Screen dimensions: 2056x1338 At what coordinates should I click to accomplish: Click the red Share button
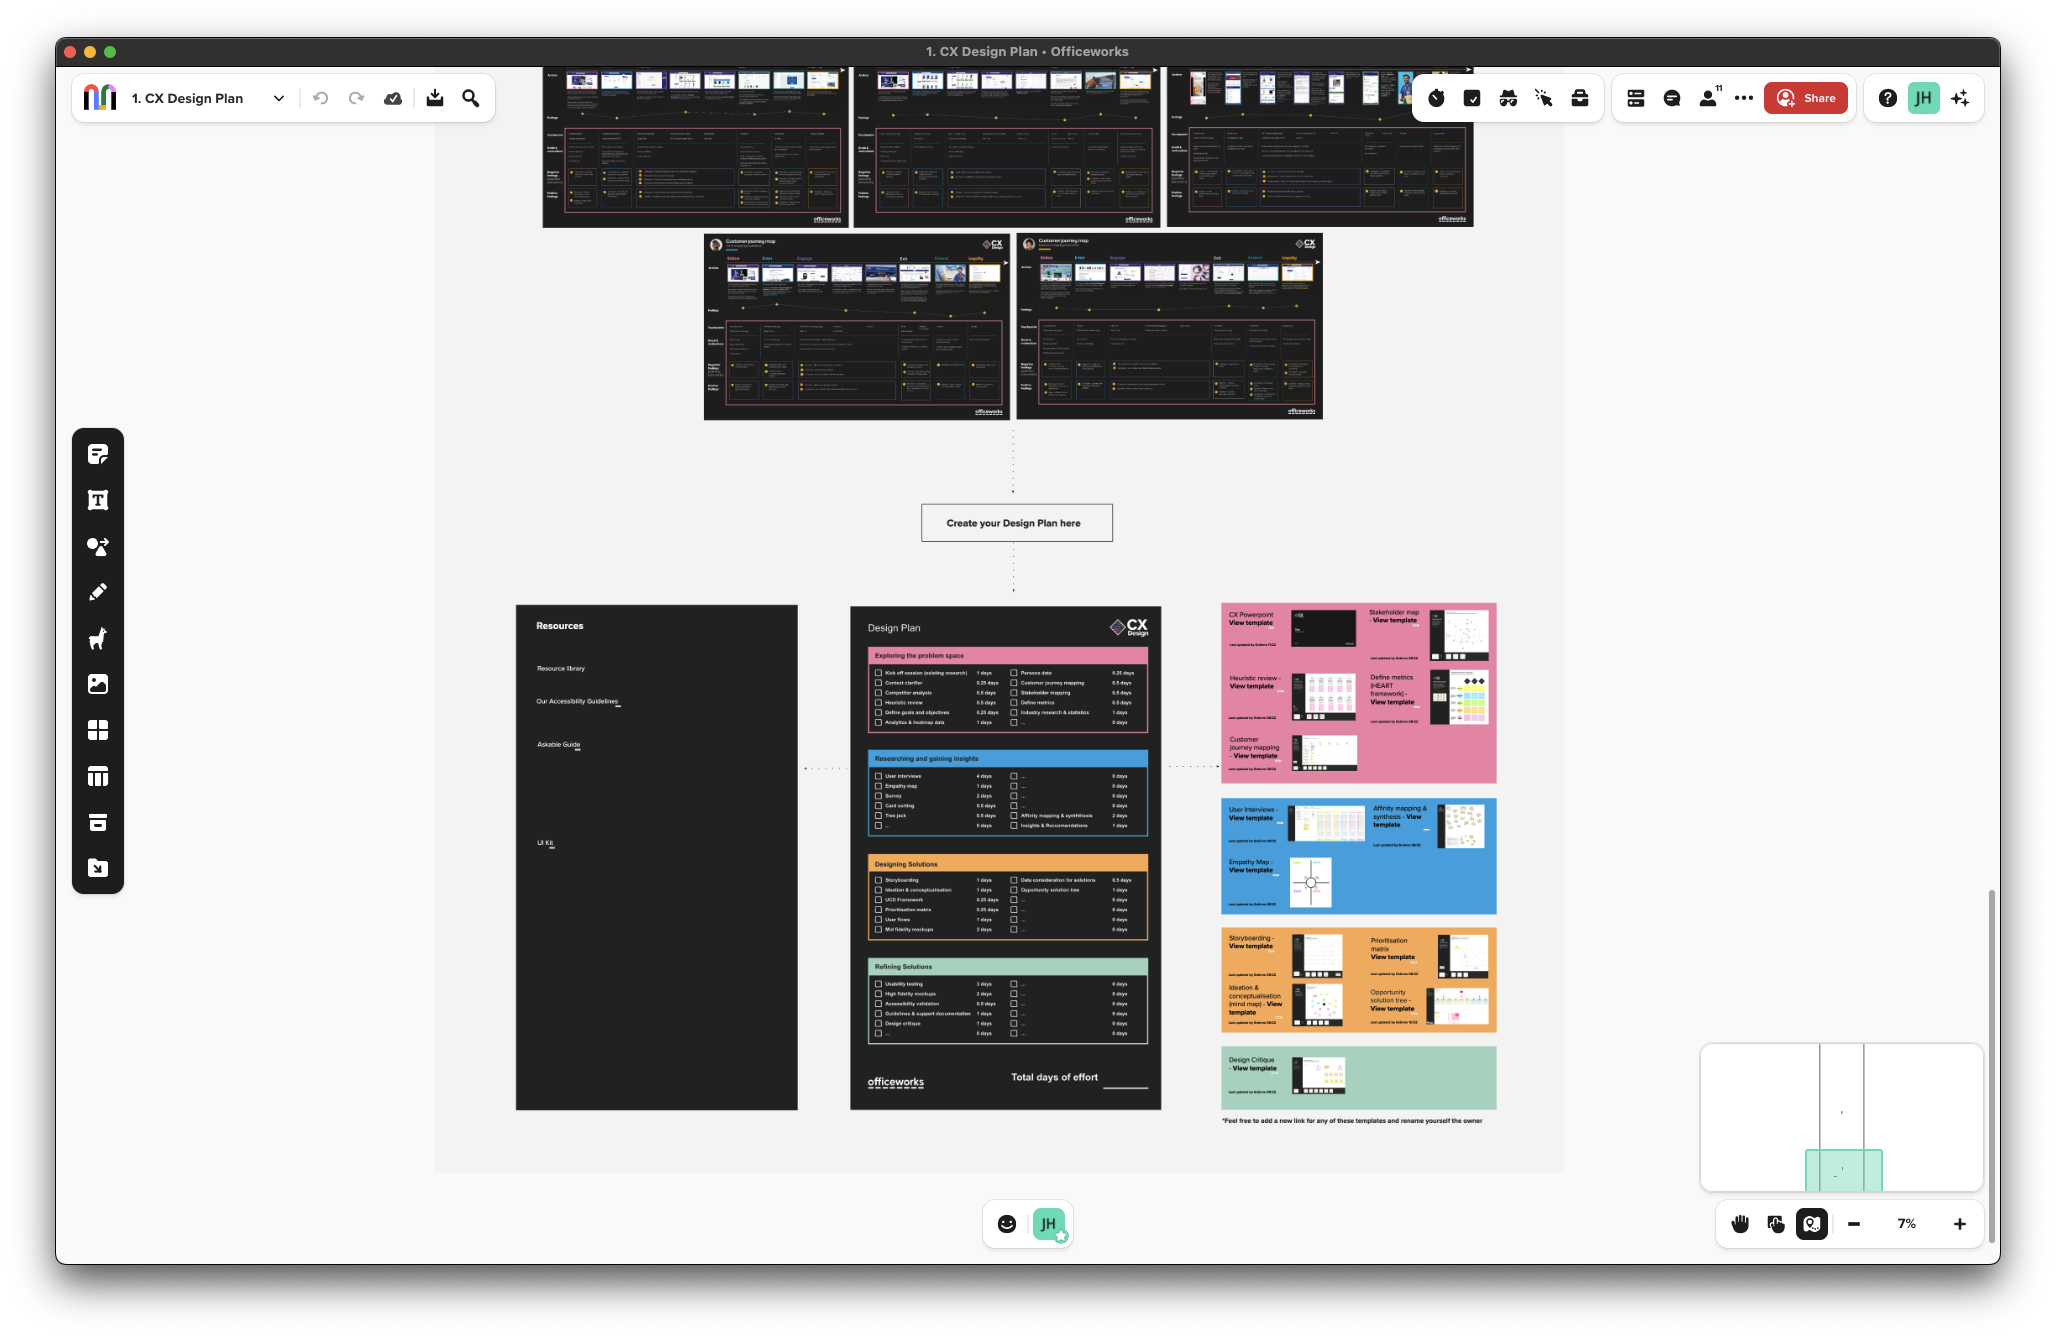[x=1806, y=98]
